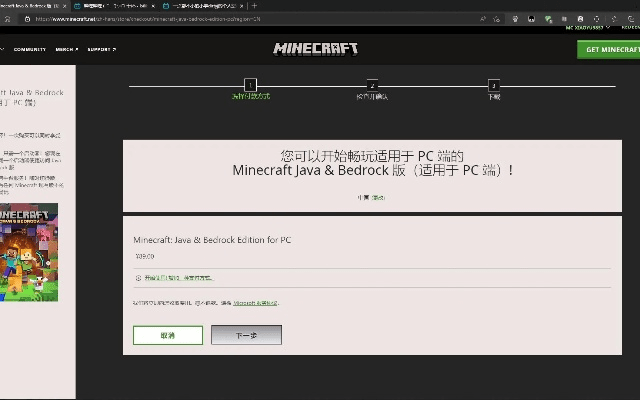Open the MERCH menu item

pyautogui.click(x=67, y=49)
